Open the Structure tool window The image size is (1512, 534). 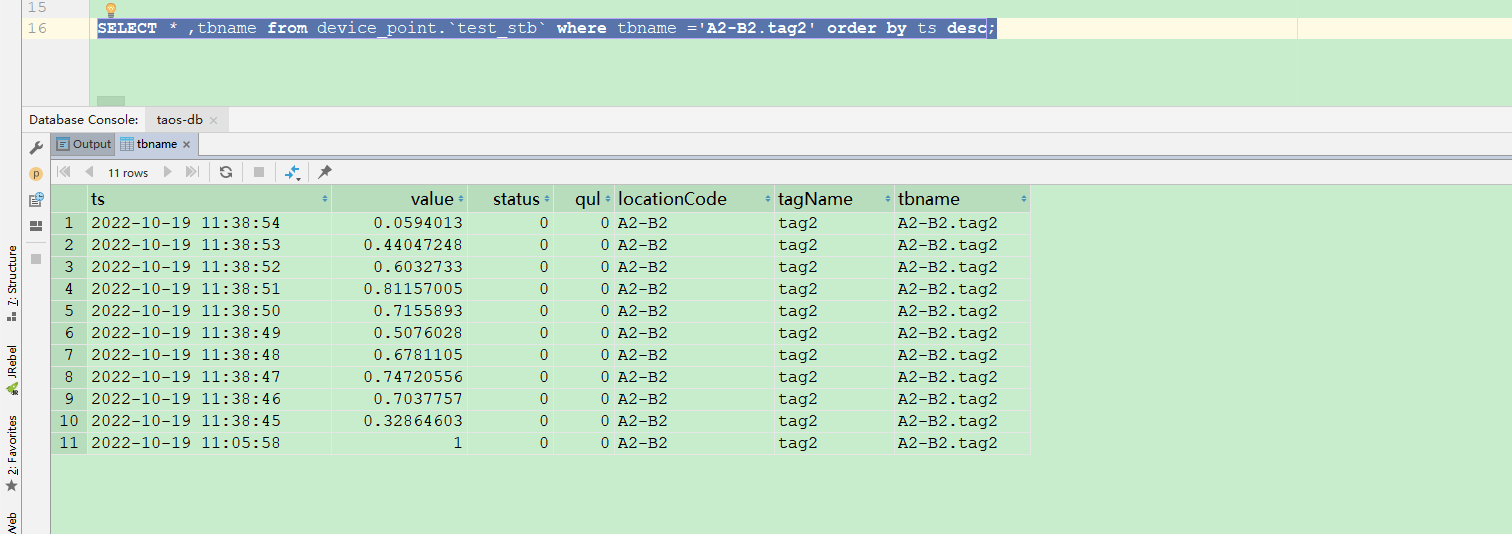click(12, 283)
